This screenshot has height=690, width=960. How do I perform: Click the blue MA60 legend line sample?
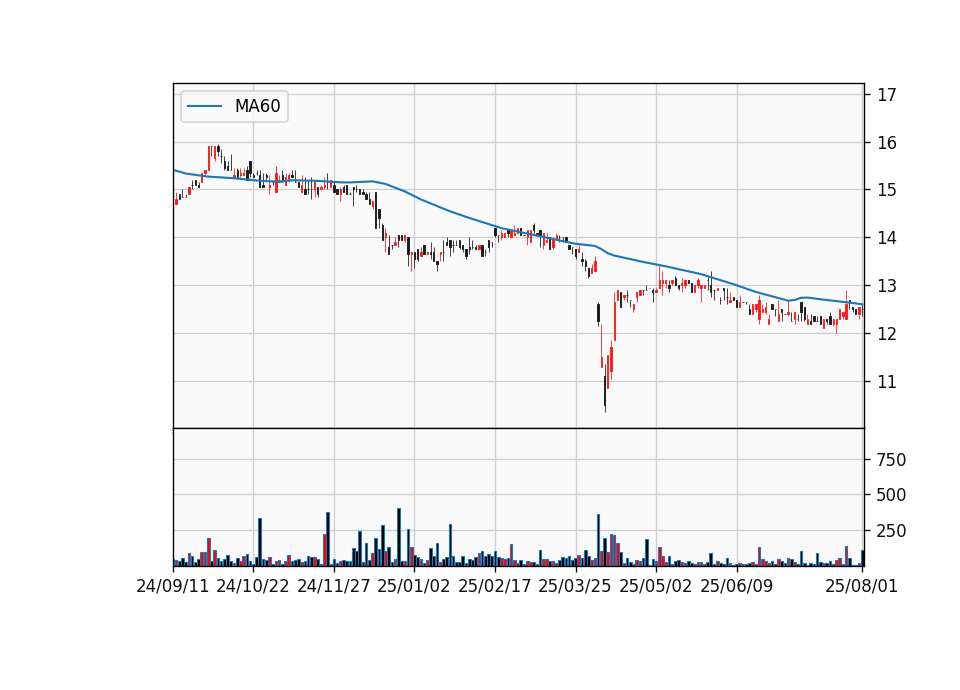tap(204, 107)
